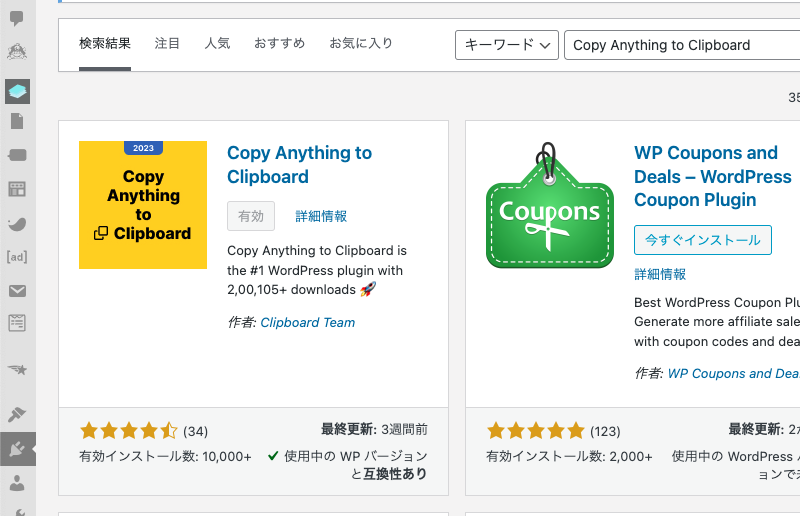Click 今すぐインストール for WP Coupons
The image size is (800, 516).
(703, 240)
